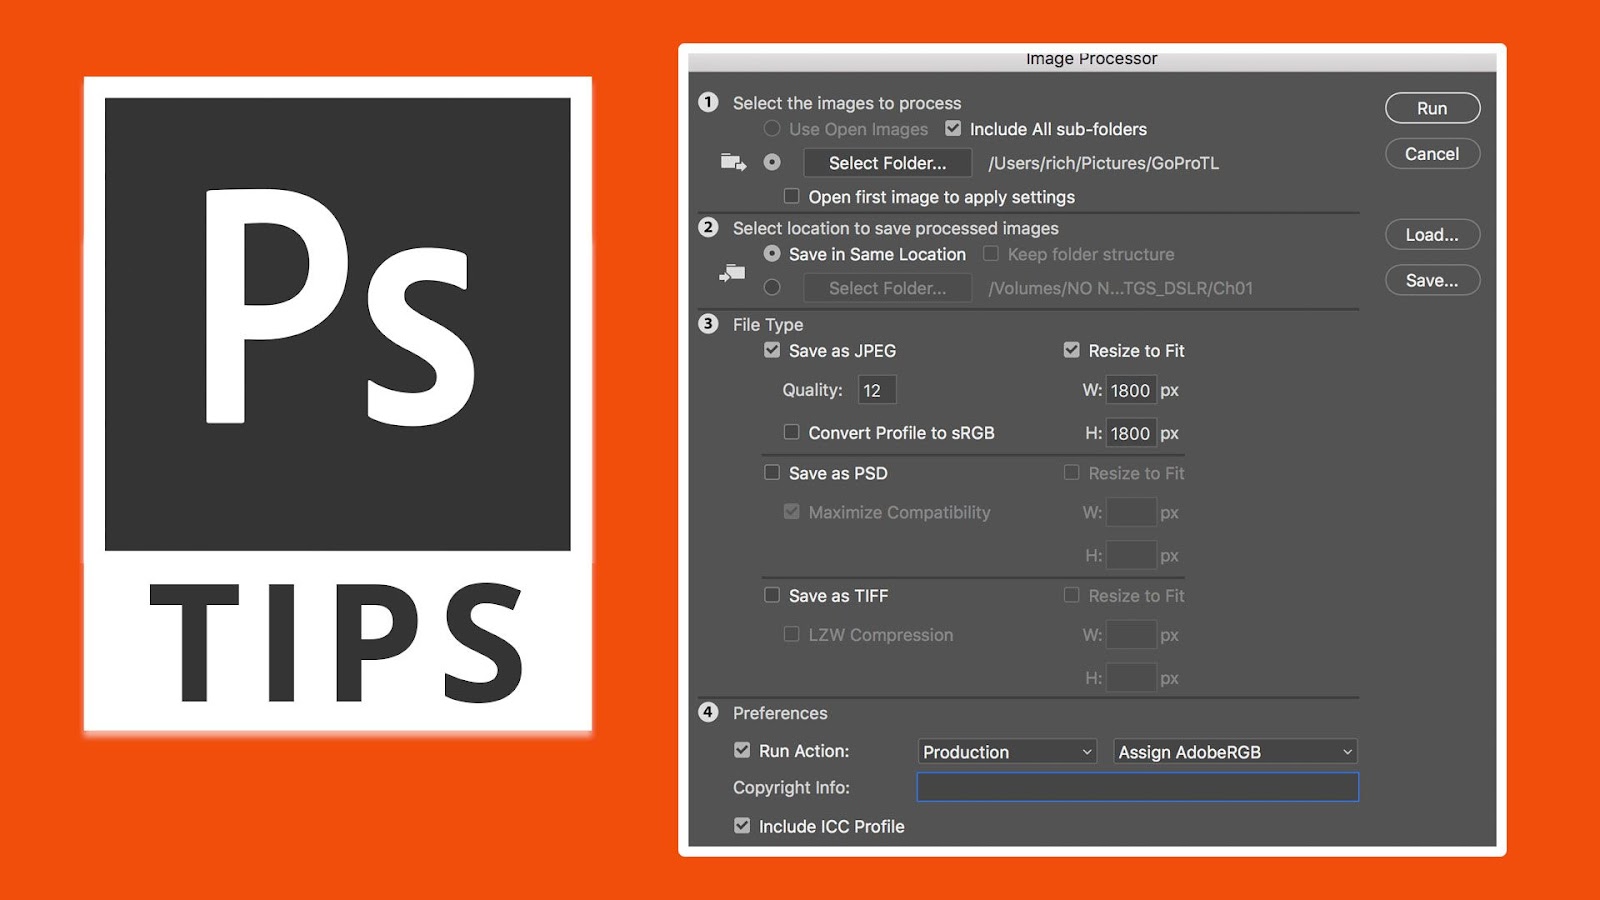This screenshot has height=900, width=1600.
Task: Click the JPEG width field
Action: pyautogui.click(x=1131, y=390)
